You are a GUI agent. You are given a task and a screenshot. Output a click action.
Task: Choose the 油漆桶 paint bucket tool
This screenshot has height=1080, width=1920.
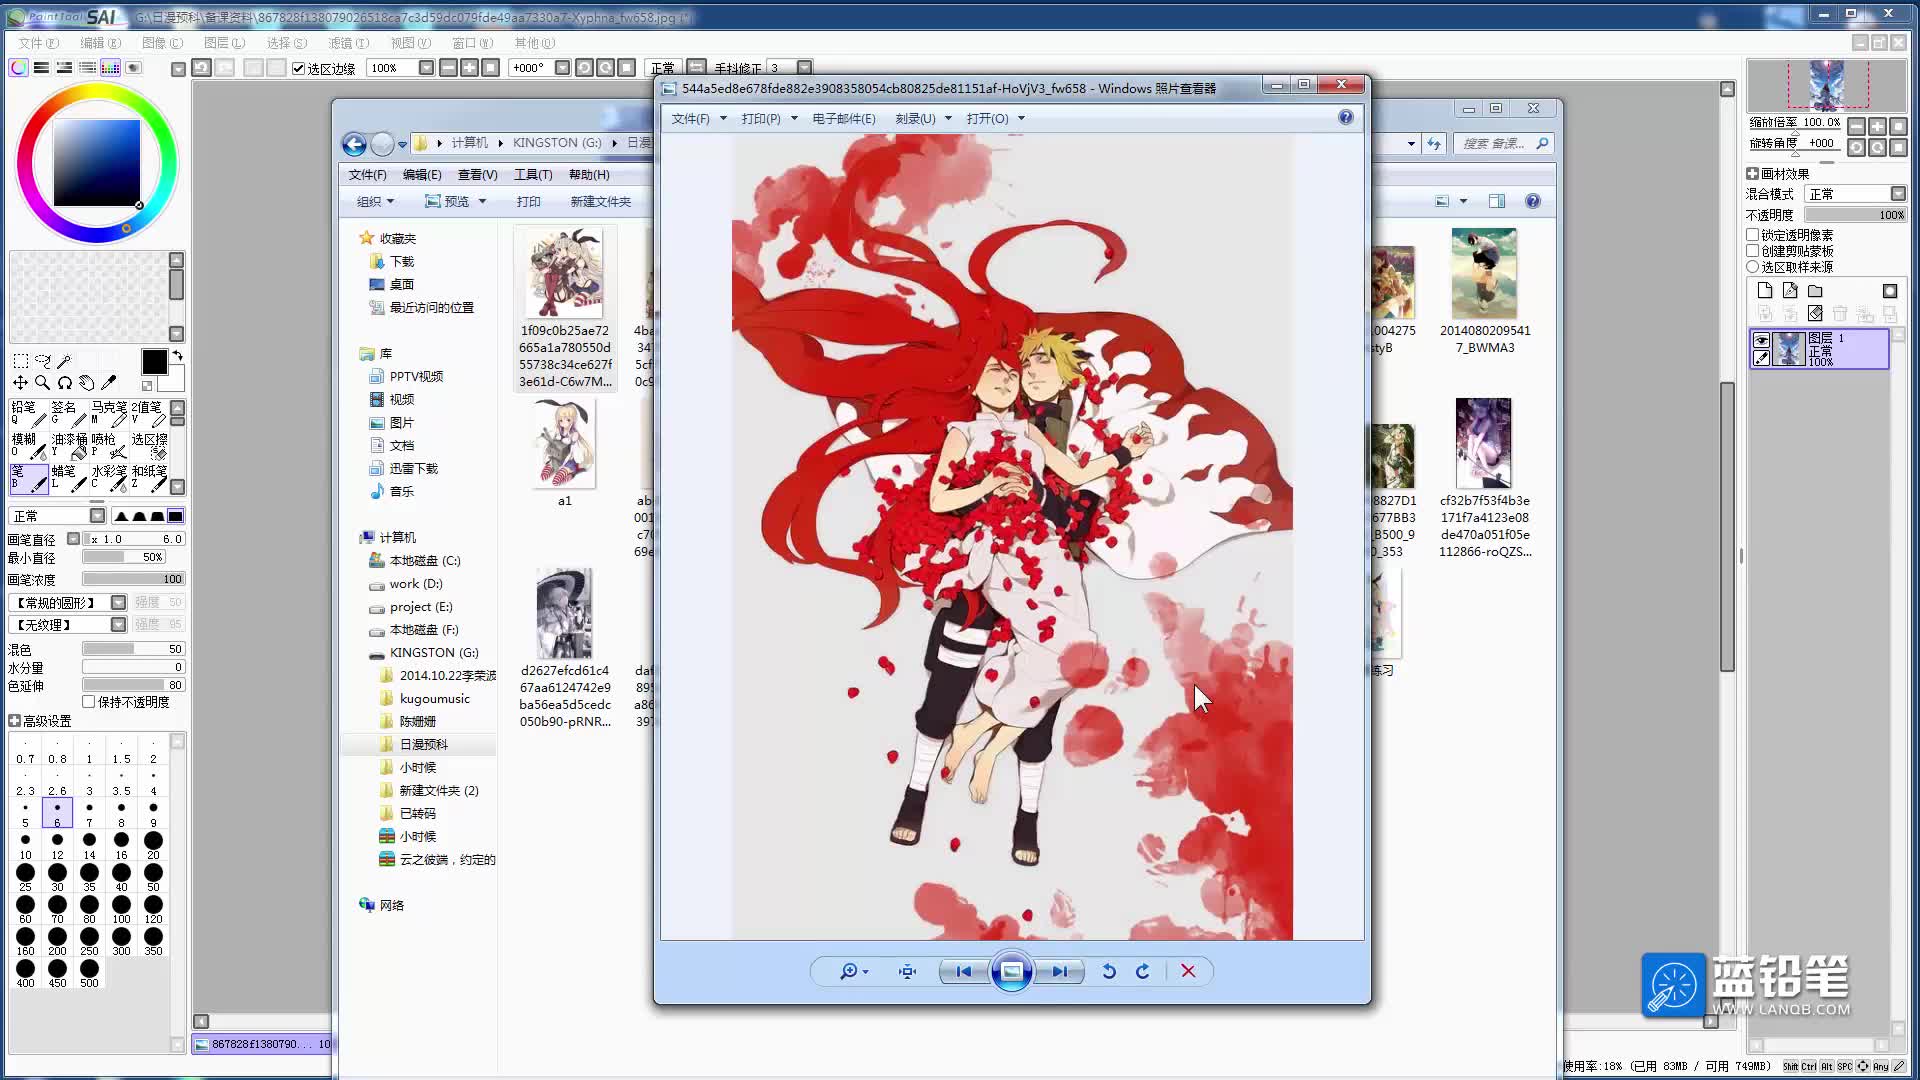tap(69, 447)
